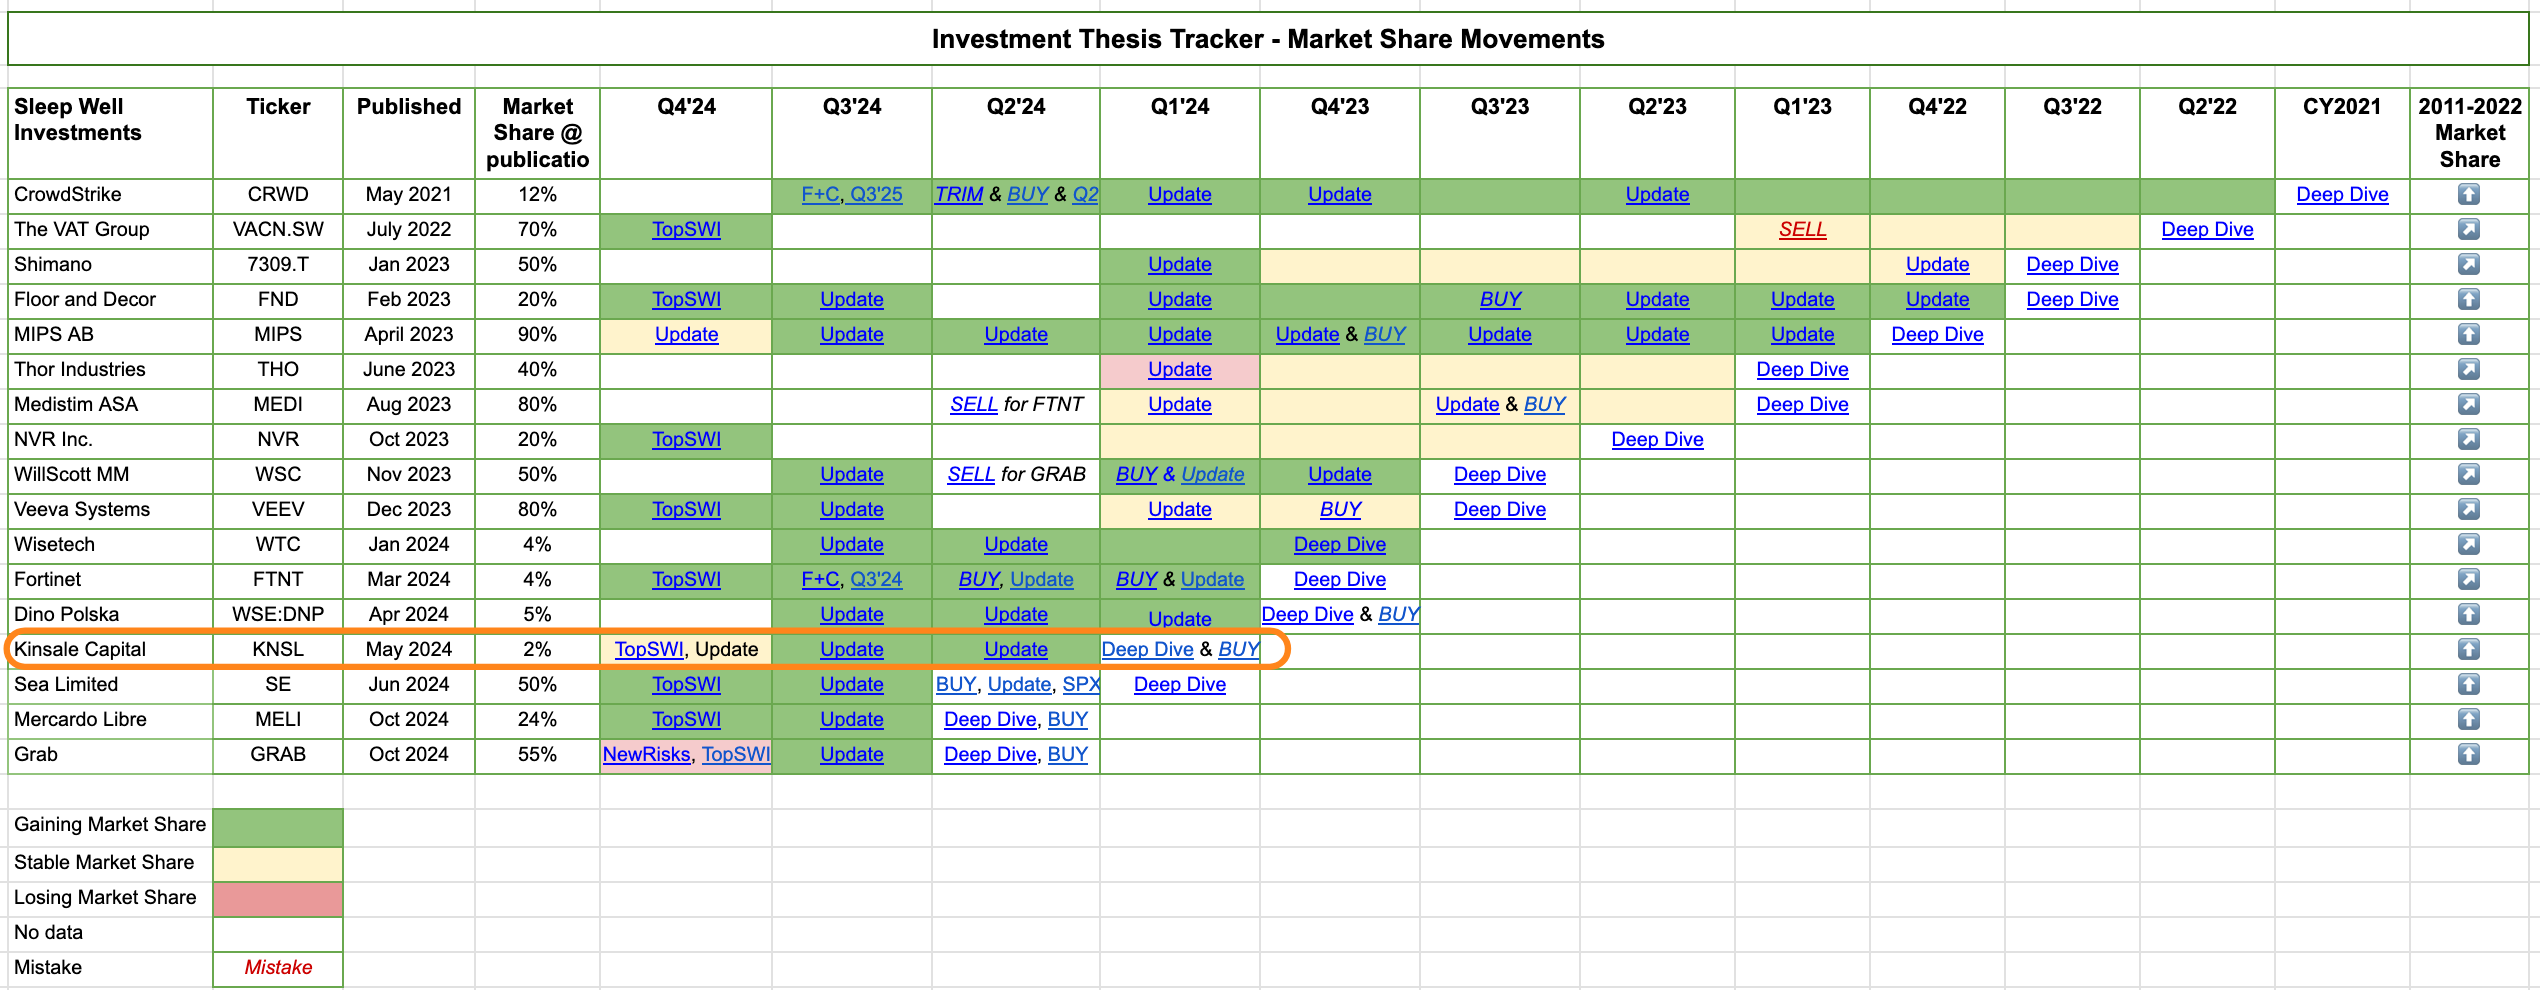The height and width of the screenshot is (990, 2540).
Task: Click the arrow icon in MIPS AB row
Action: tap(2468, 334)
